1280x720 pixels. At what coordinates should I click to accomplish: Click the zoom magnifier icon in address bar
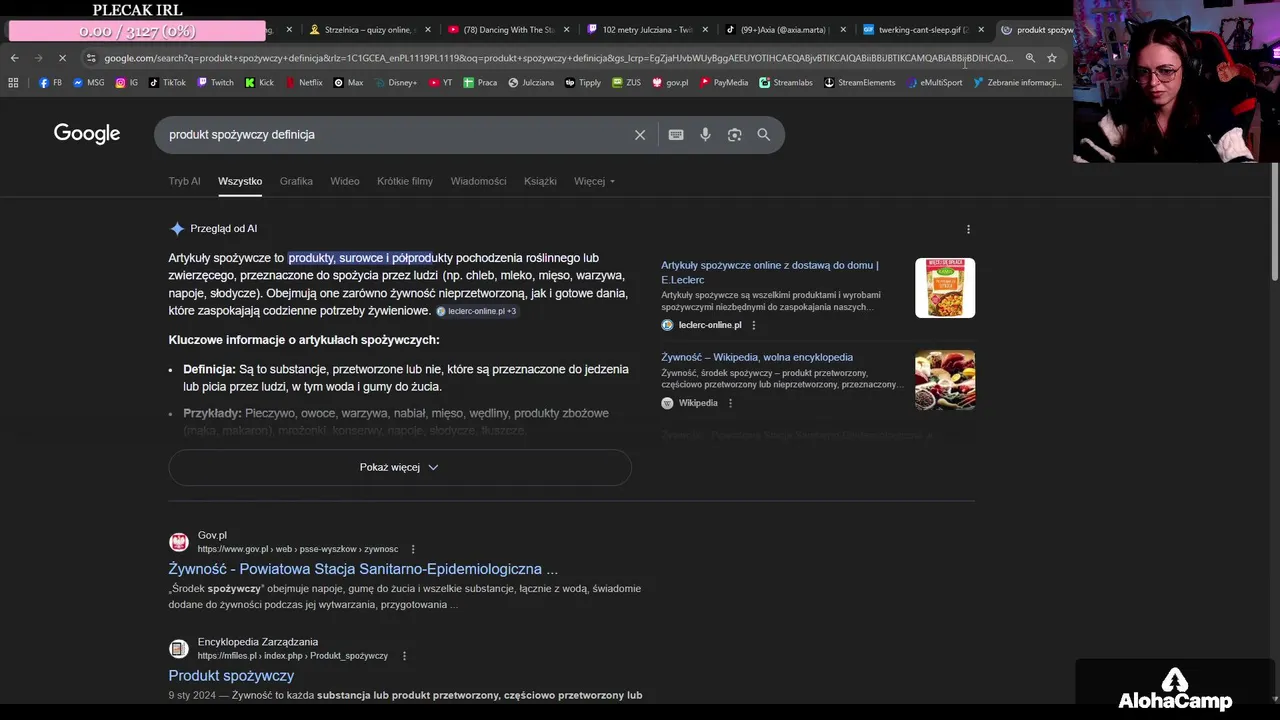[1030, 58]
